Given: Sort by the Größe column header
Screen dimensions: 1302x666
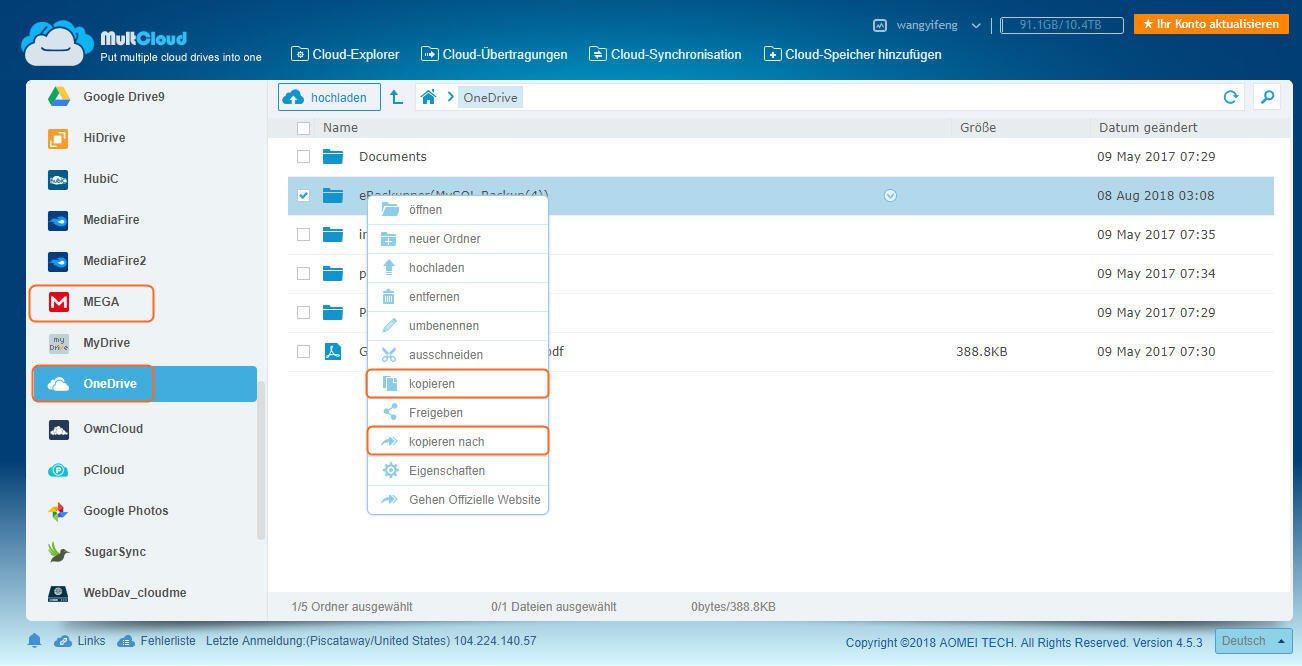Looking at the screenshot, I should [x=978, y=128].
